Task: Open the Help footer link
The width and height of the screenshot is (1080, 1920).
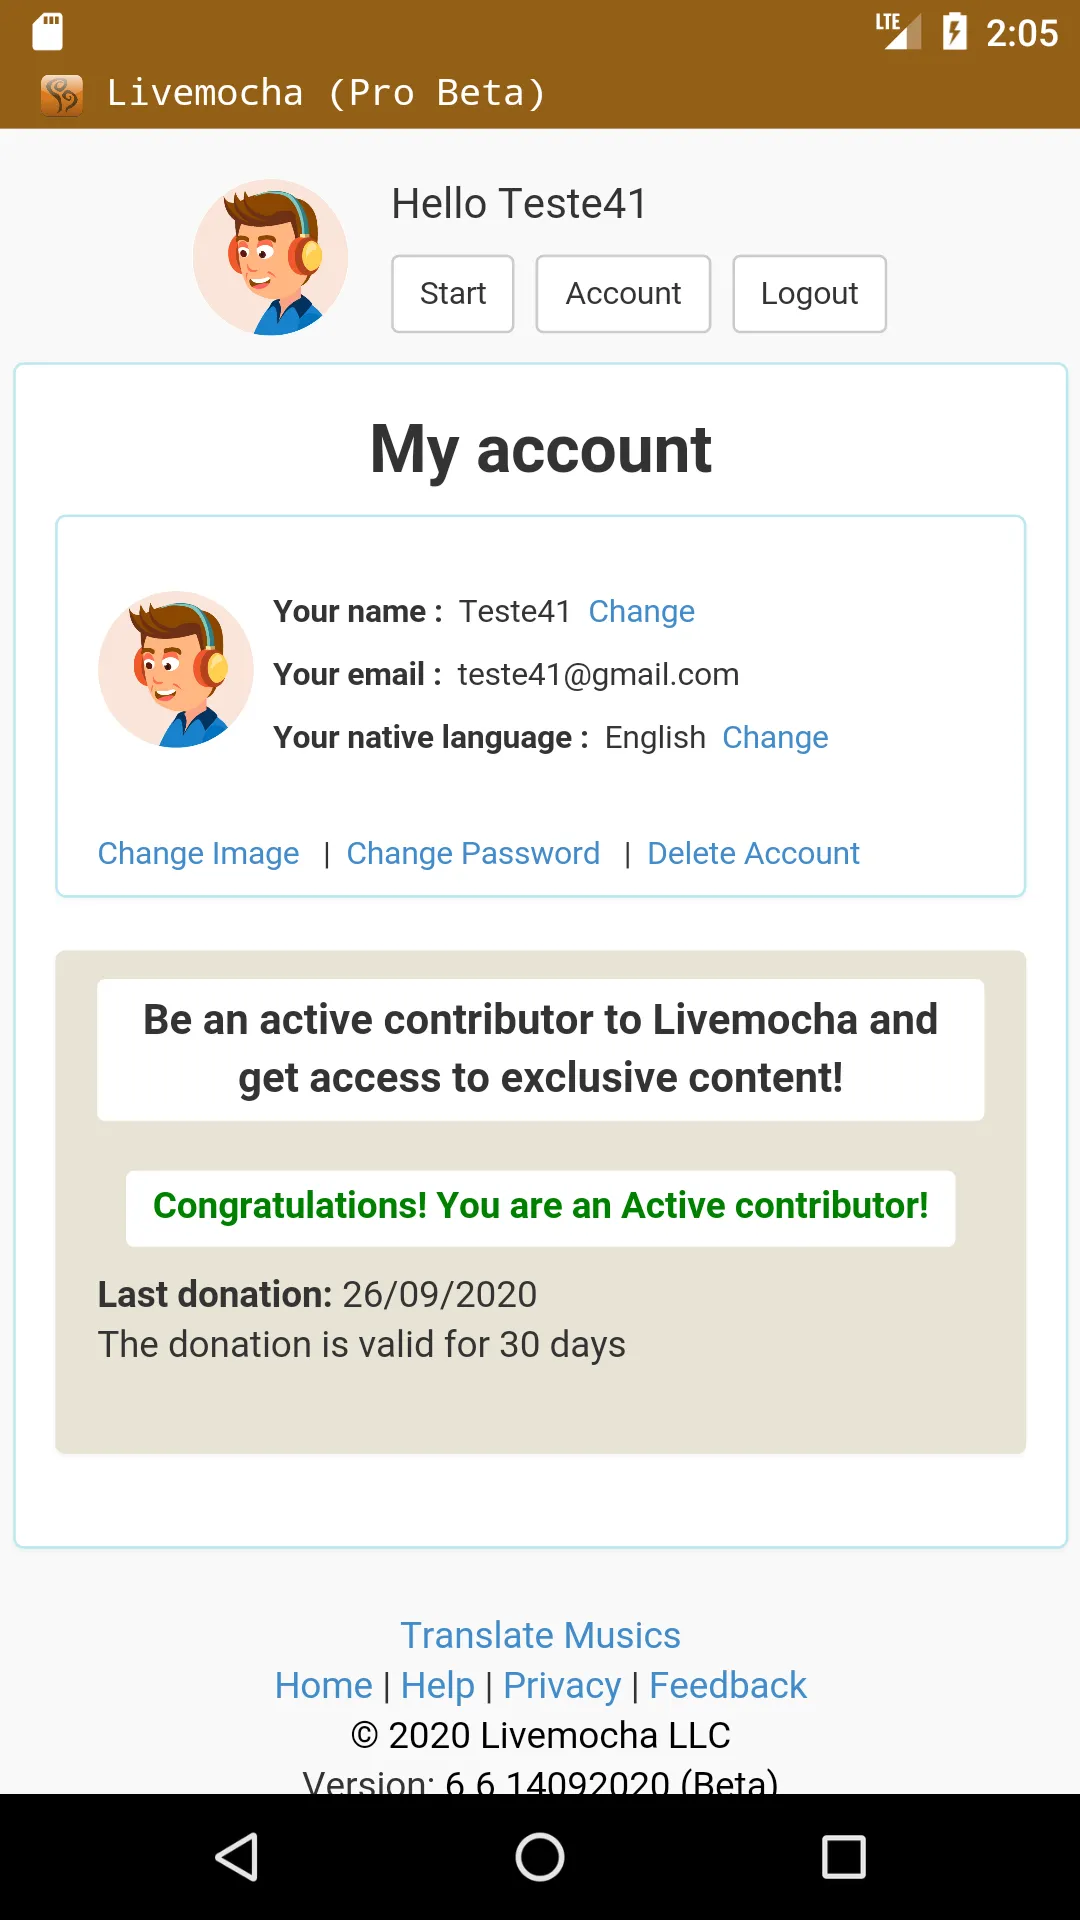Action: click(x=438, y=1685)
